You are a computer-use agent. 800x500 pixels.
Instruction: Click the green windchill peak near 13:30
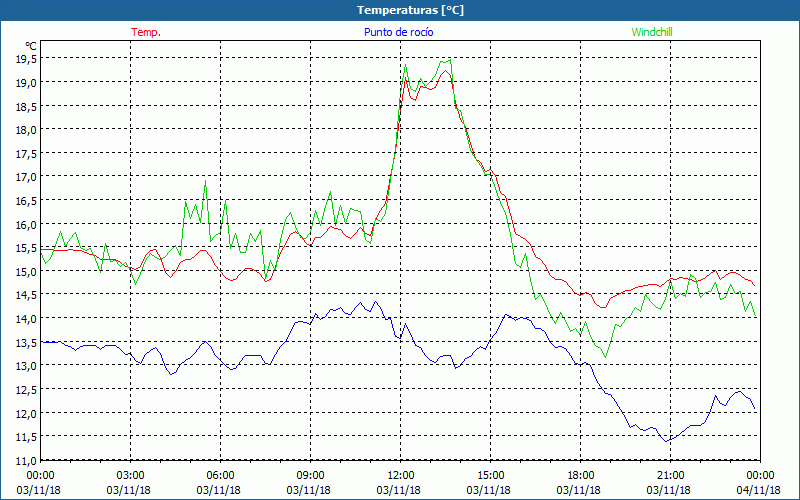449,60
